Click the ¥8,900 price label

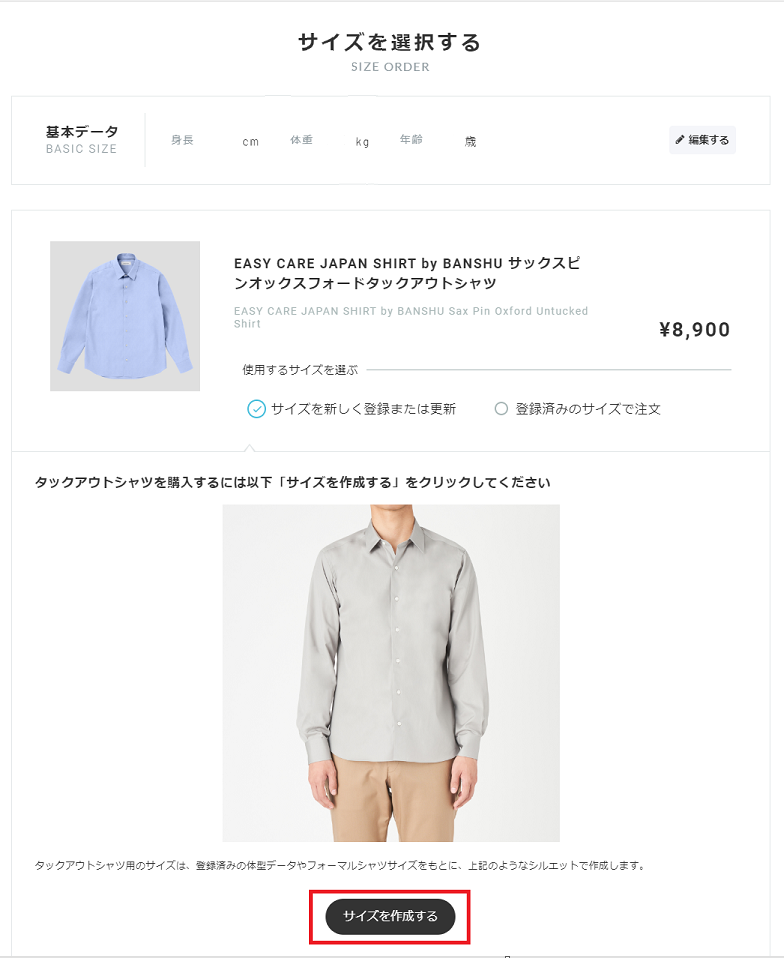695,330
